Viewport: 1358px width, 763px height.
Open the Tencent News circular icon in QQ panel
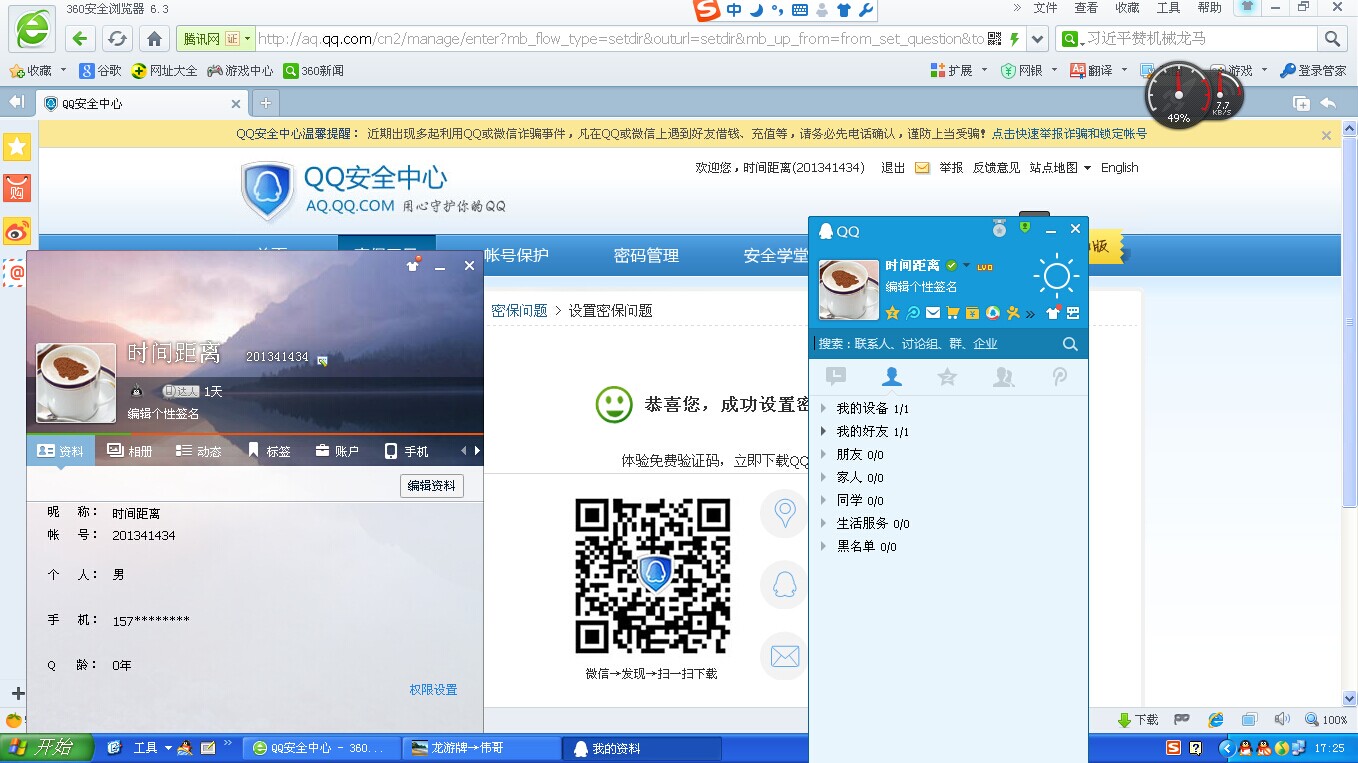(x=992, y=313)
